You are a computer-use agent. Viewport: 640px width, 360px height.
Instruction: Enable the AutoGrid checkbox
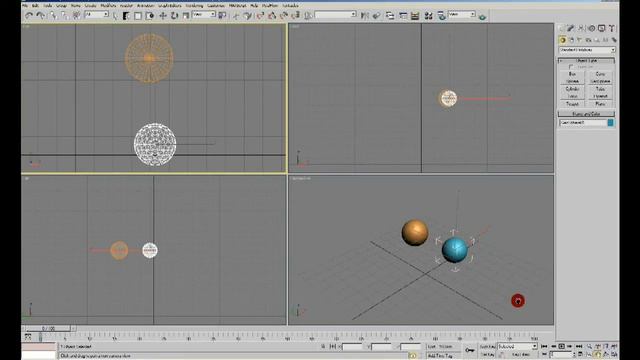(x=571, y=67)
